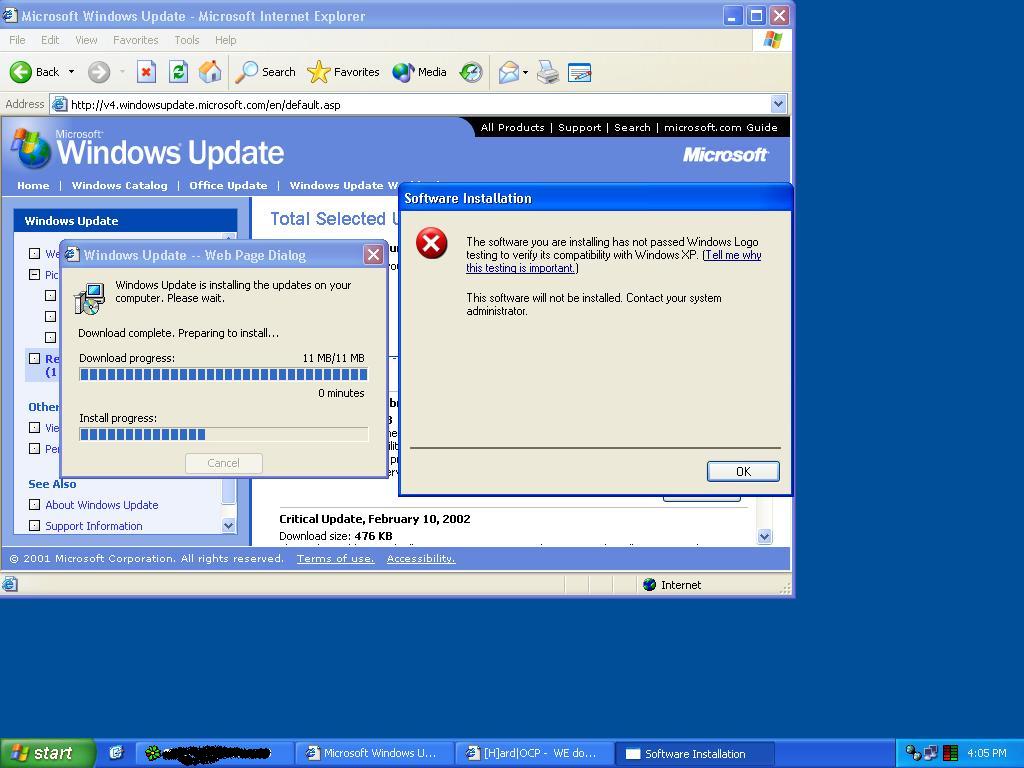Click the Address bar URL field
Viewport: 1024px width, 768px height.
point(418,104)
